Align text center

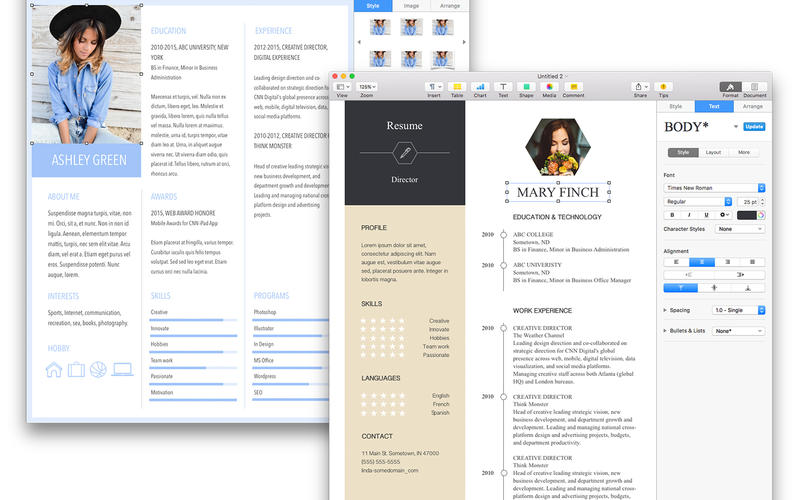(702, 262)
